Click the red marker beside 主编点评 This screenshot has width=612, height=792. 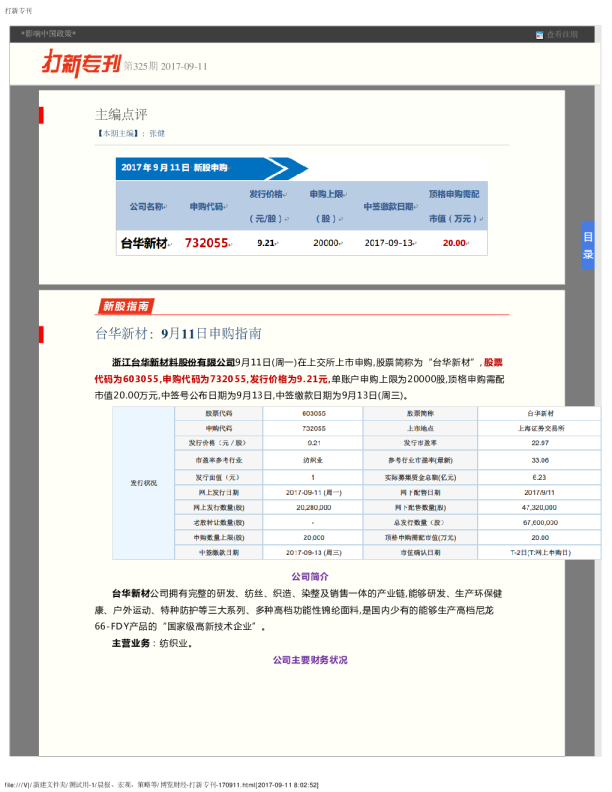click(41, 115)
